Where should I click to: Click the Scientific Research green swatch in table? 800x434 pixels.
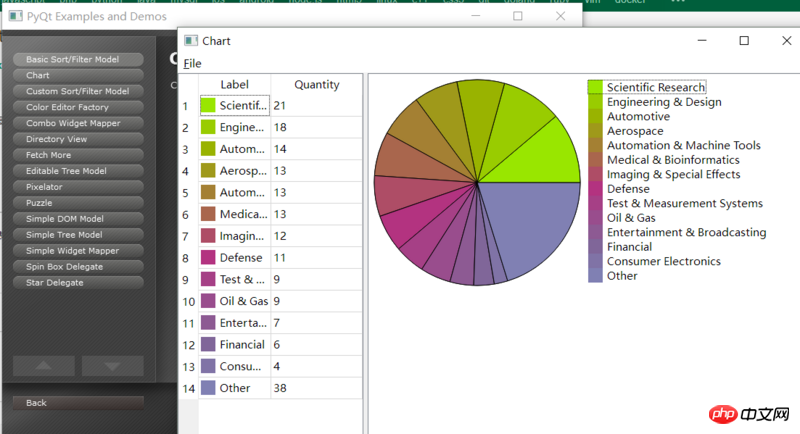tap(208, 105)
